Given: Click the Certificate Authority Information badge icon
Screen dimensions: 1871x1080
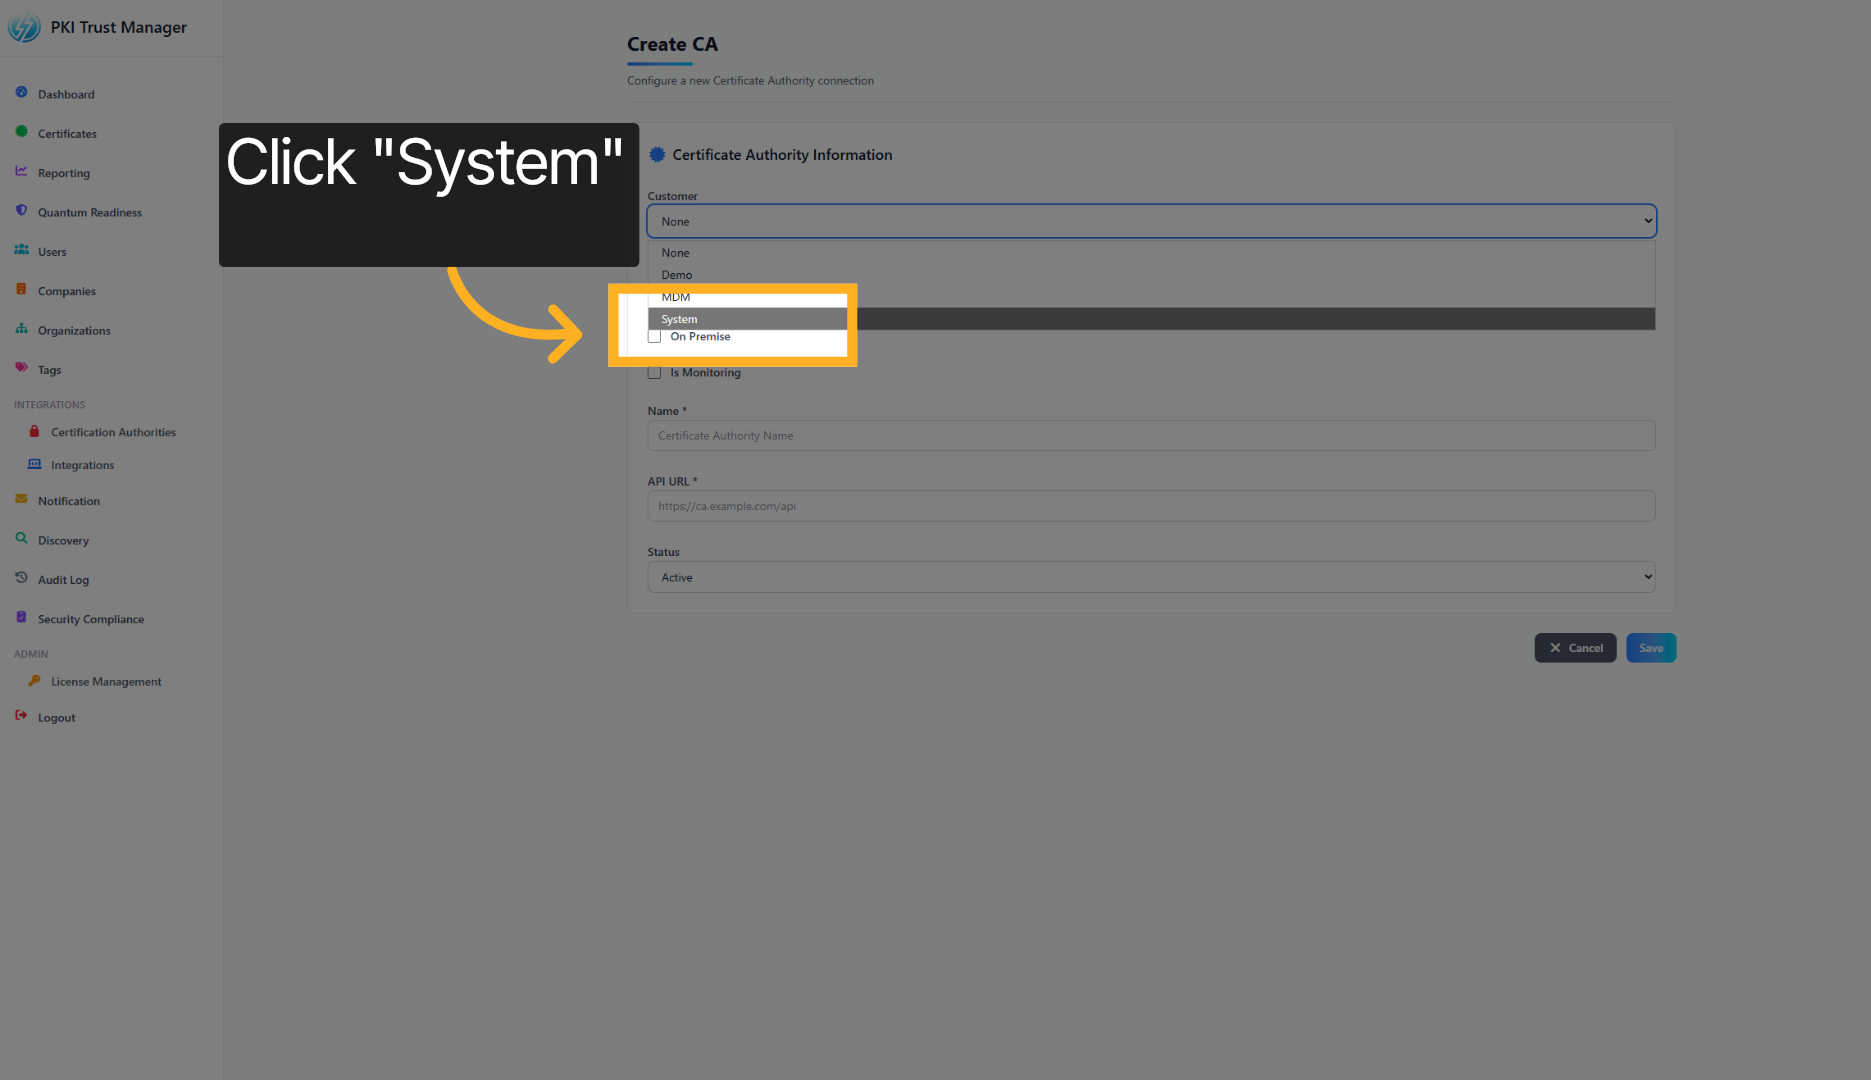Looking at the screenshot, I should (x=657, y=154).
